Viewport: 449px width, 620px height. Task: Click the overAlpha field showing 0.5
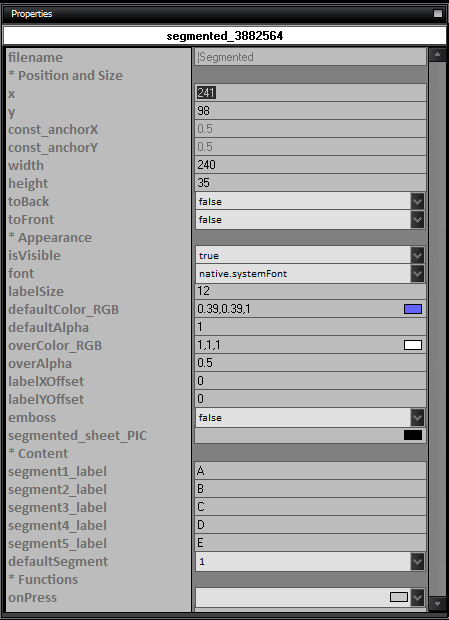coord(310,363)
